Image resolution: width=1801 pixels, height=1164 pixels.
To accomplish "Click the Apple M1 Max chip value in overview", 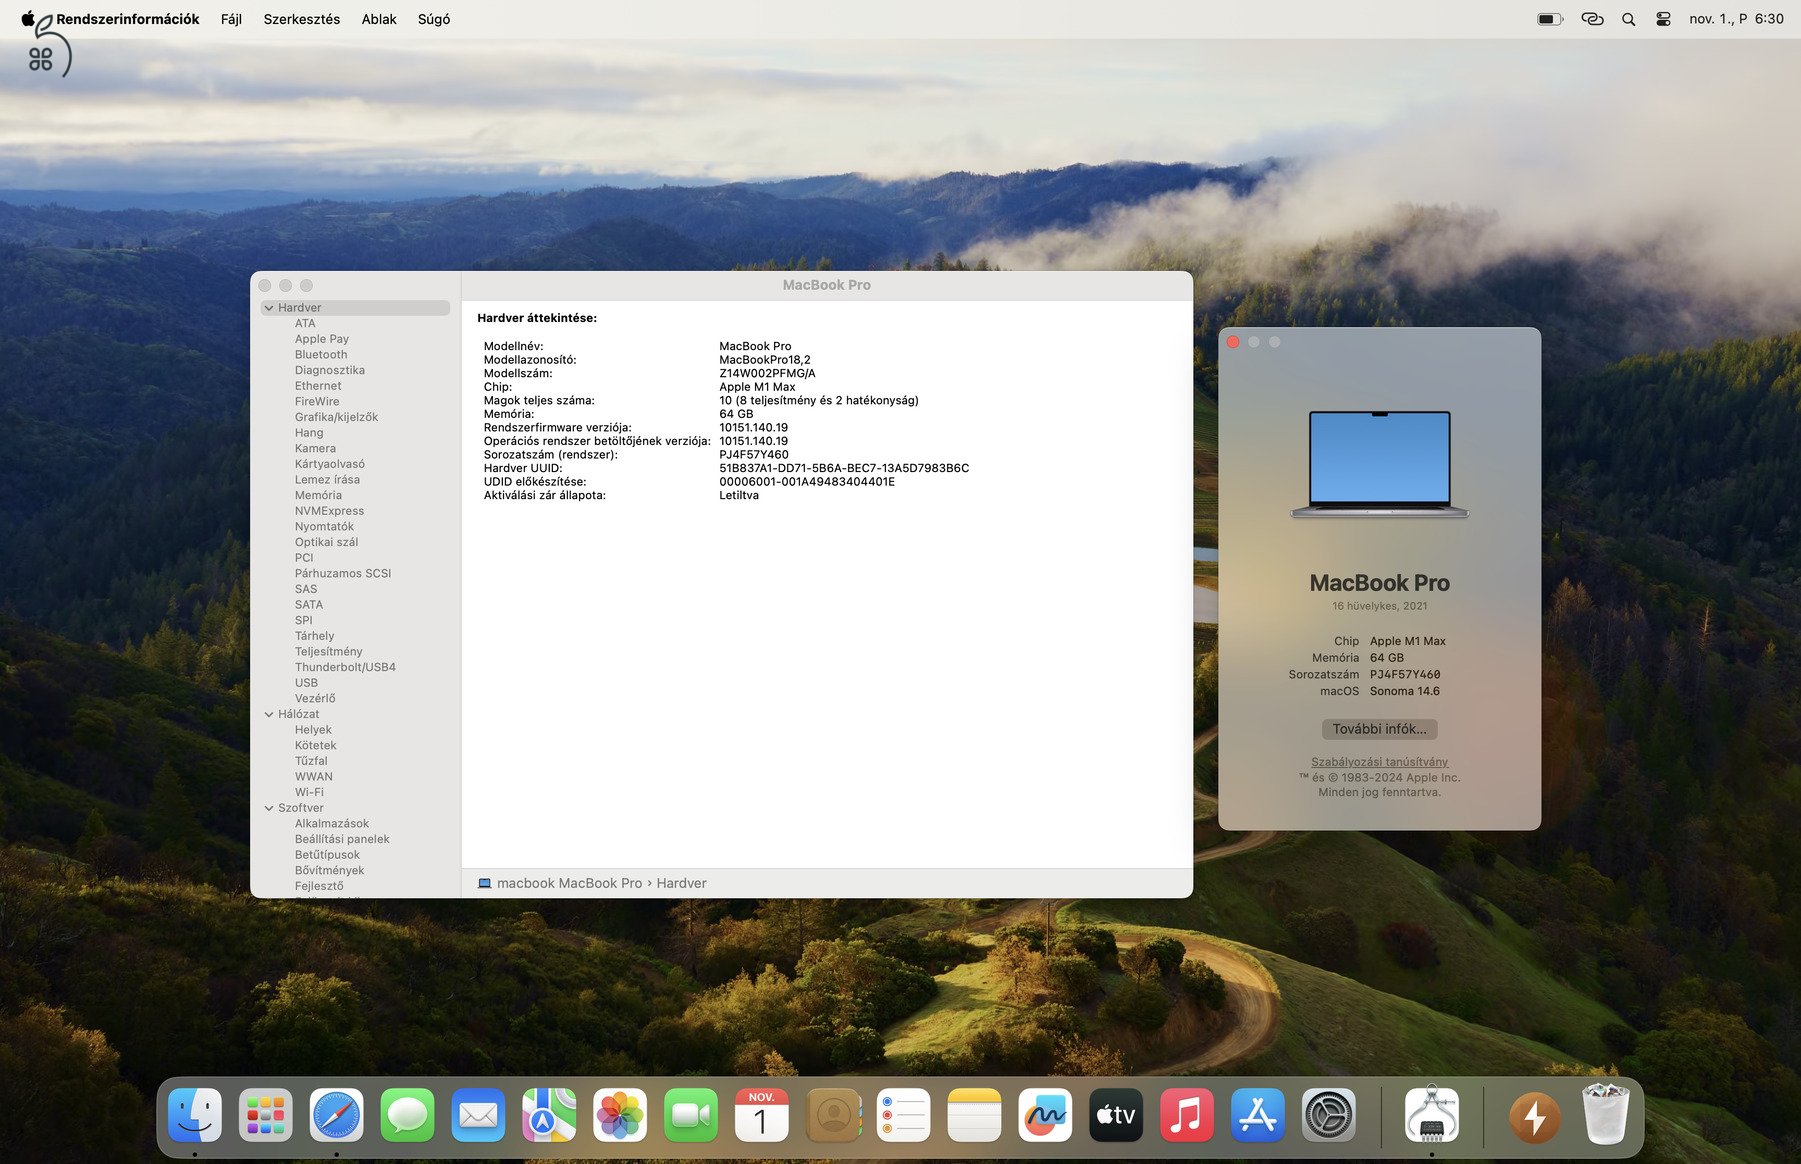I will 757,387.
